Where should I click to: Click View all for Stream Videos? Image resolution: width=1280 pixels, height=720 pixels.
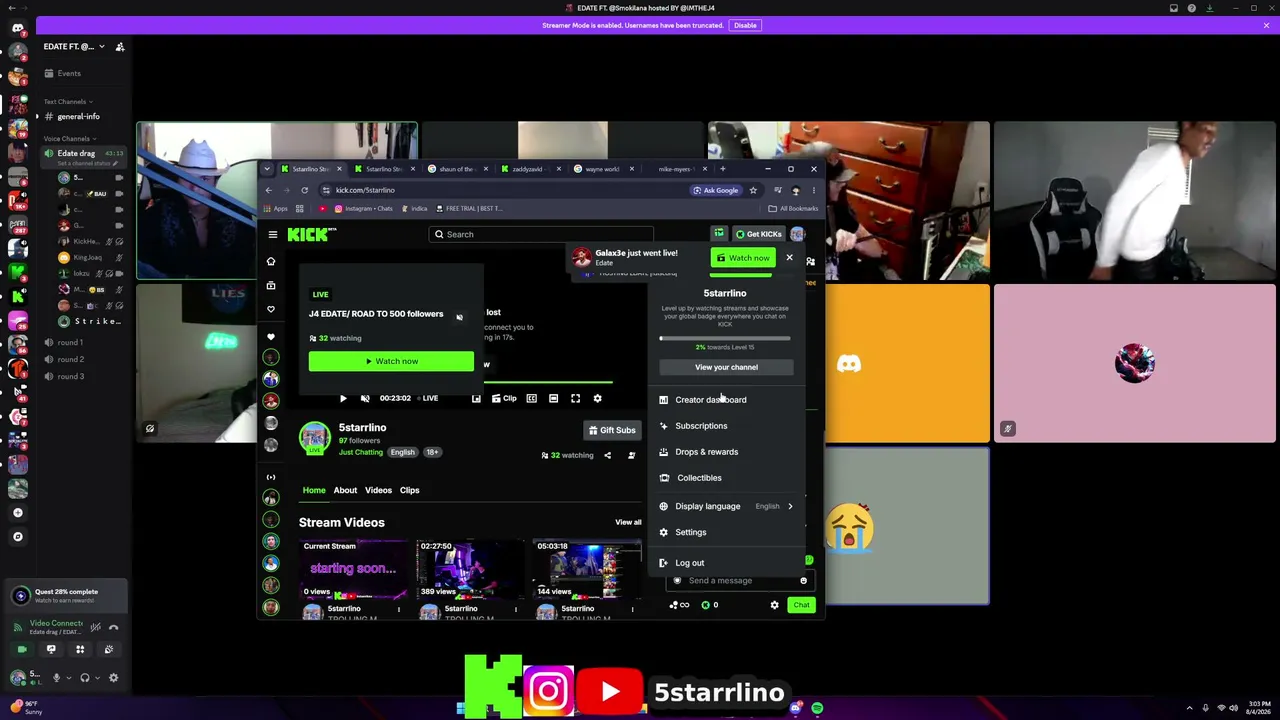click(x=628, y=522)
